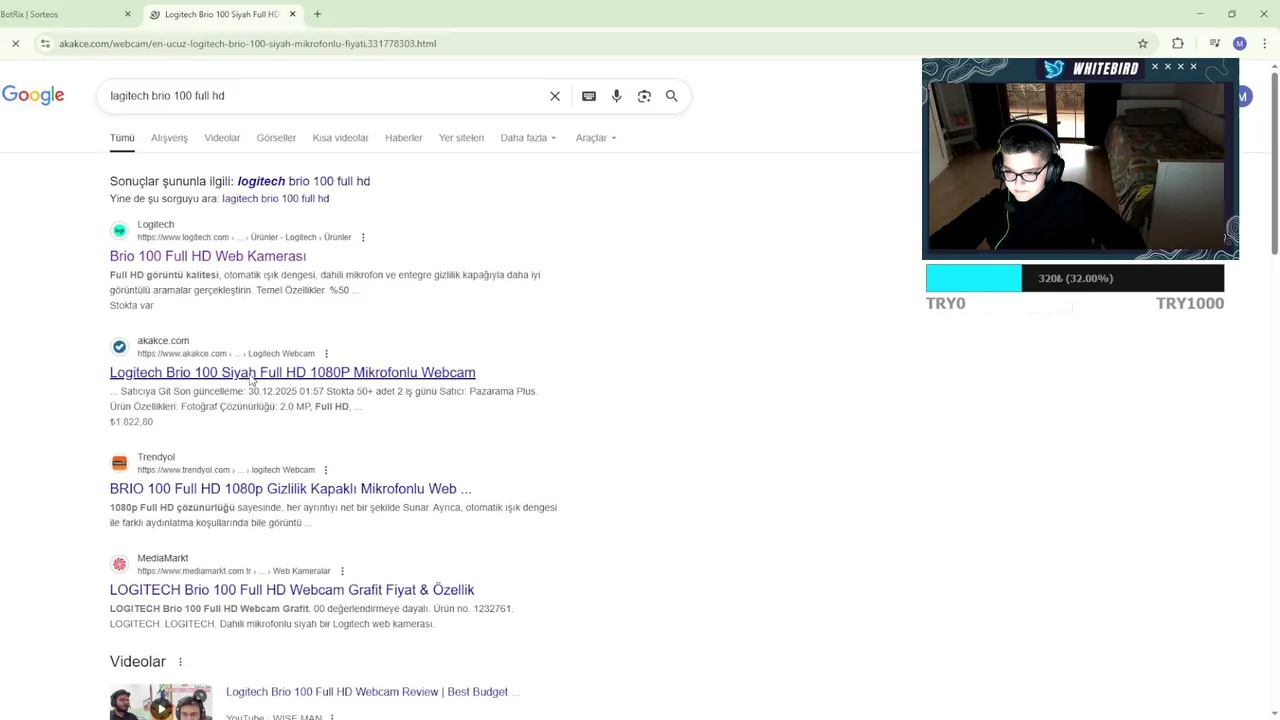Click the magnifier search button
The height and width of the screenshot is (720, 1280).
[672, 96]
